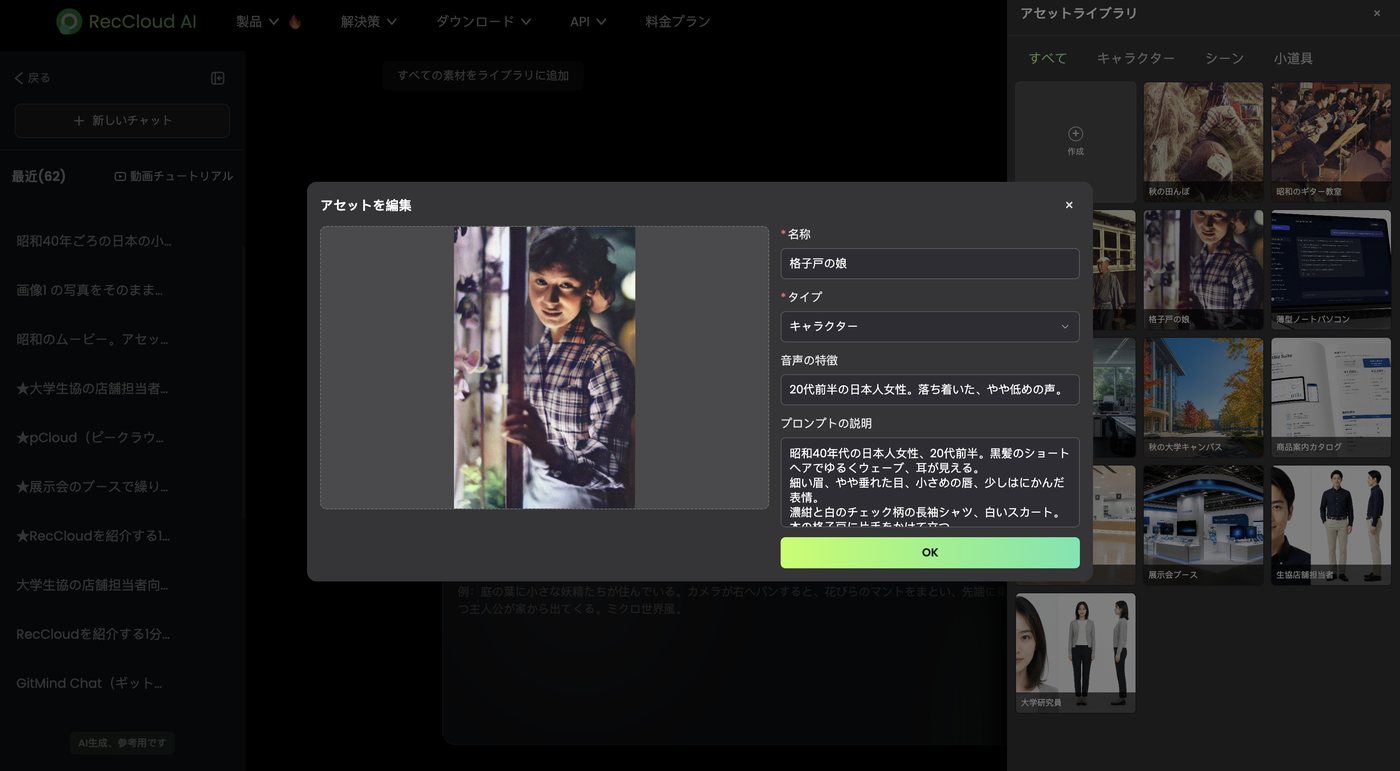Select the 生協店舗担当者 thumbnail
Screen dimensions: 1400x771
click(x=1331, y=525)
